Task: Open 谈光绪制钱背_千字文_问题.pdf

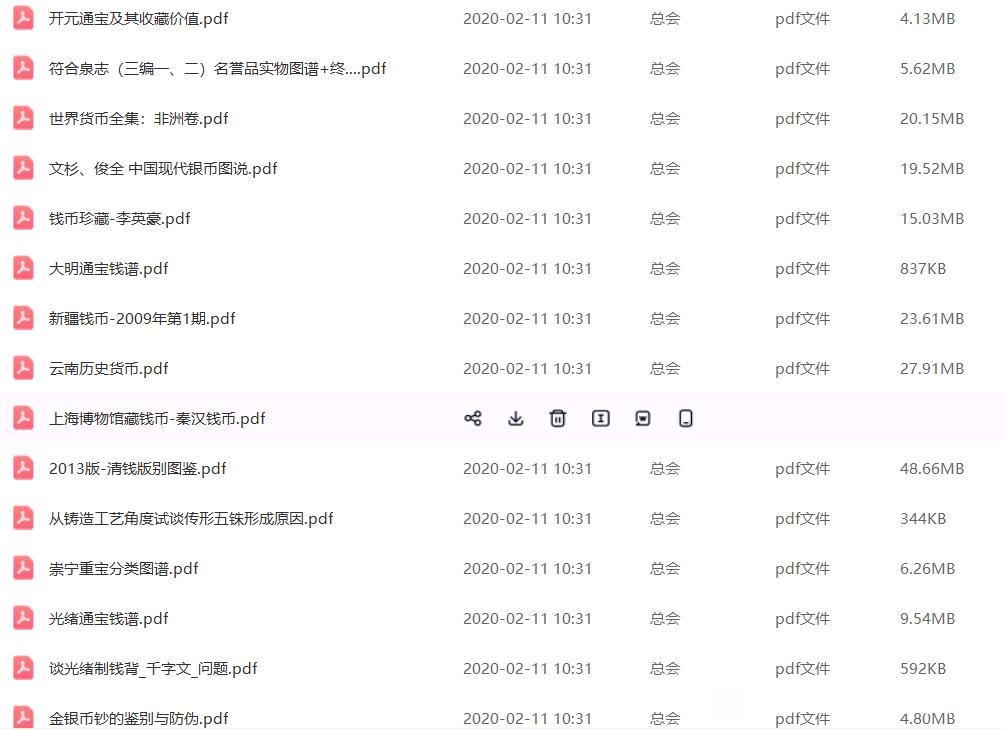Action: click(153, 669)
